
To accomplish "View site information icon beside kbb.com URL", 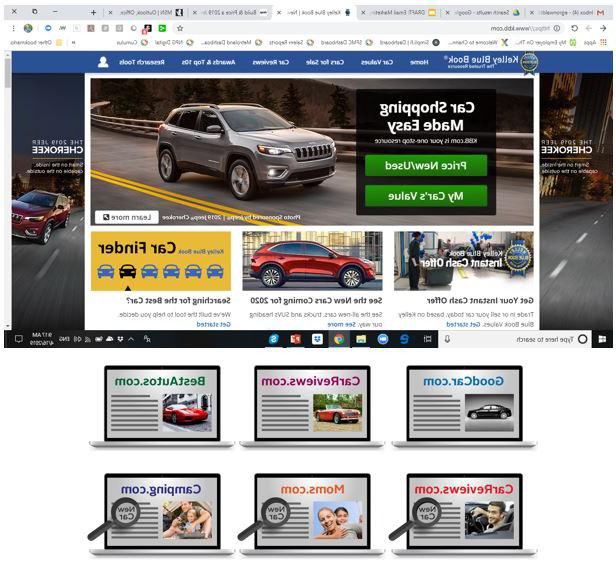I will pyautogui.click(x=557, y=28).
